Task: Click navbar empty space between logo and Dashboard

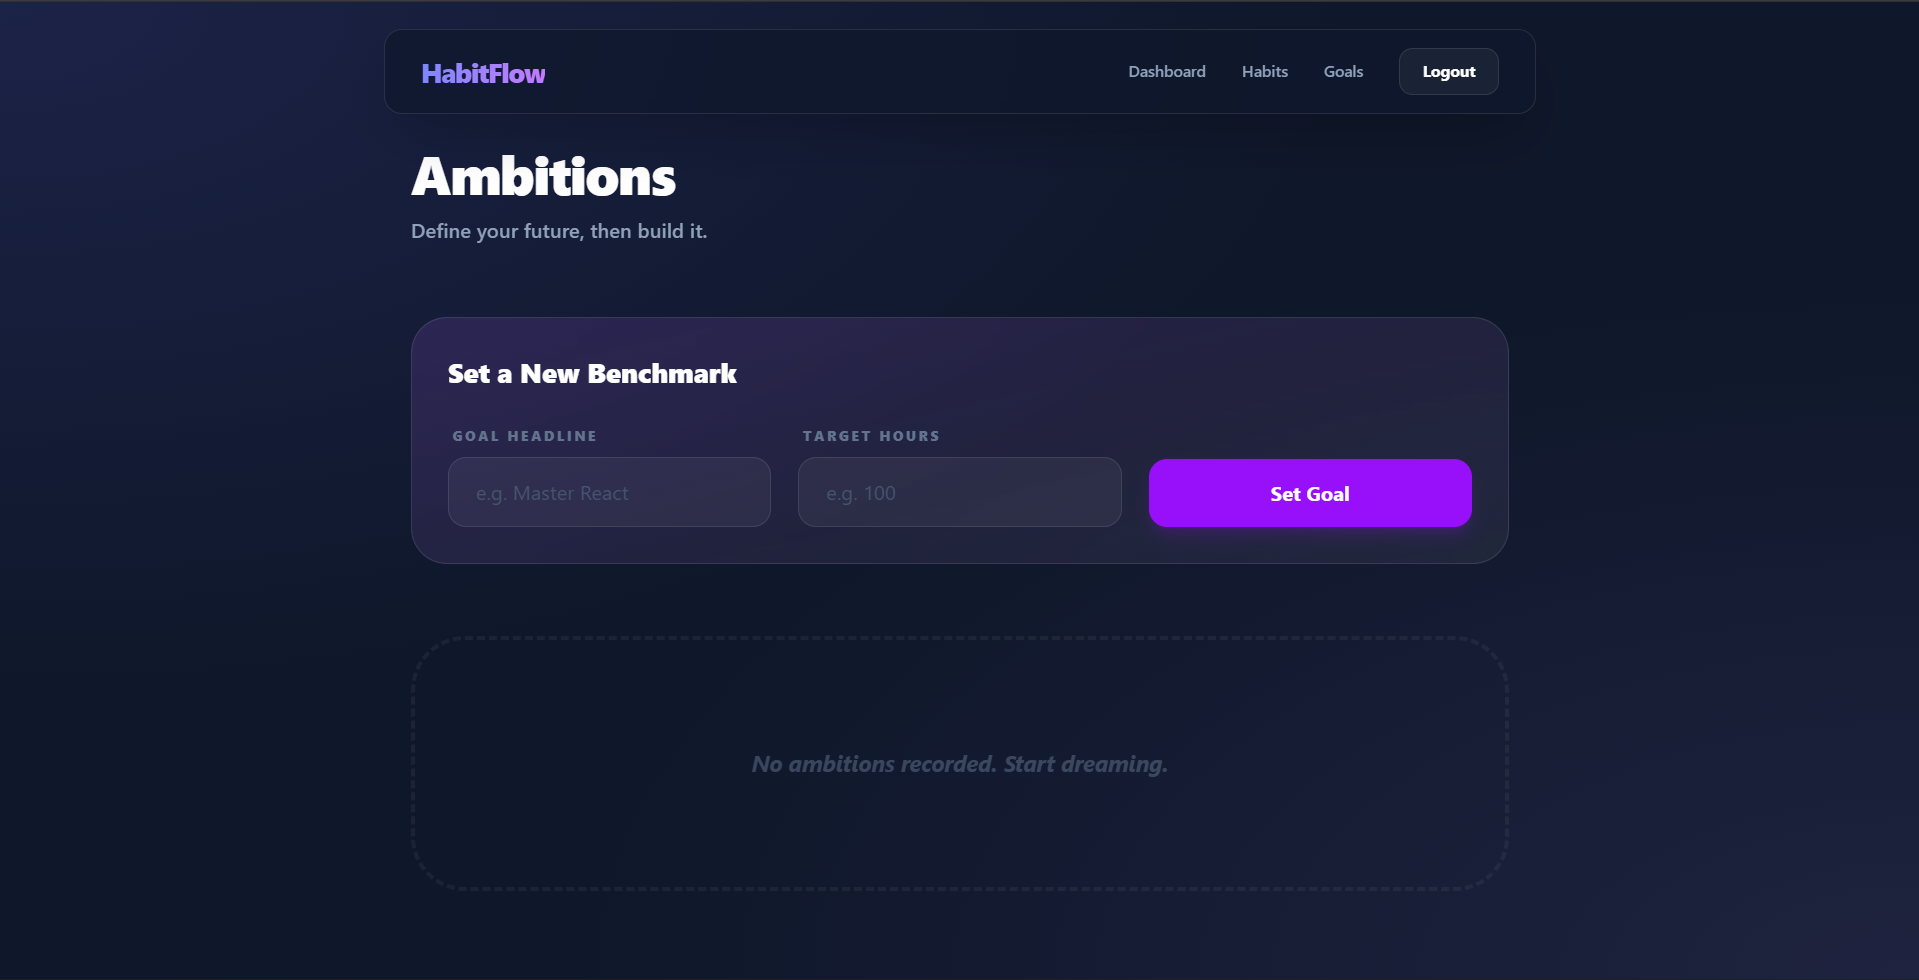Action: 830,72
